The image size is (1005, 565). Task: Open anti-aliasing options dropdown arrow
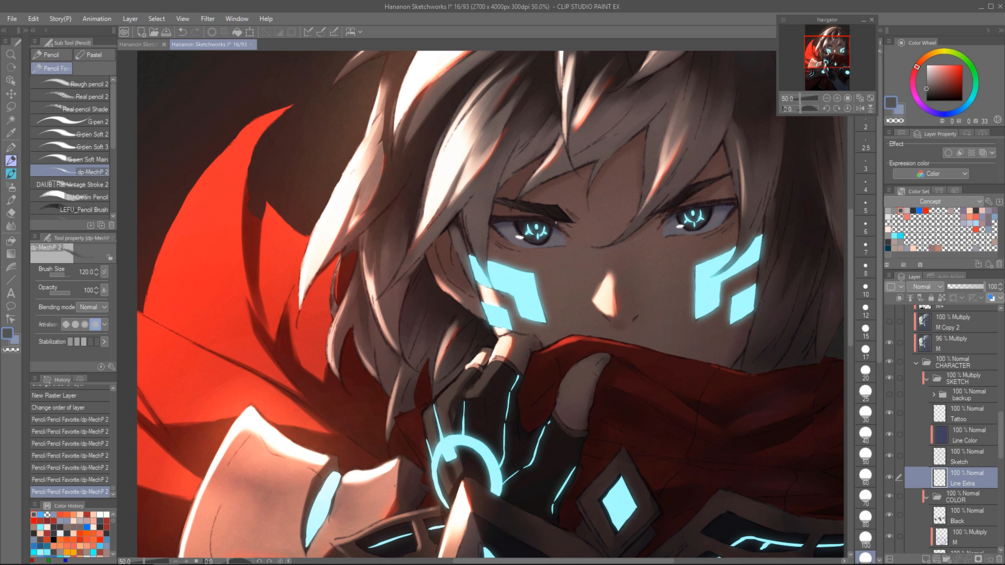104,325
